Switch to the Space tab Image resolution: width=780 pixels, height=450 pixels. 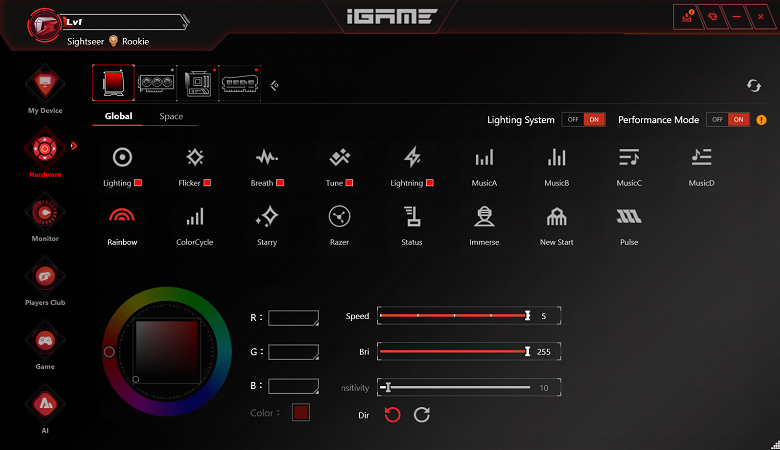171,117
